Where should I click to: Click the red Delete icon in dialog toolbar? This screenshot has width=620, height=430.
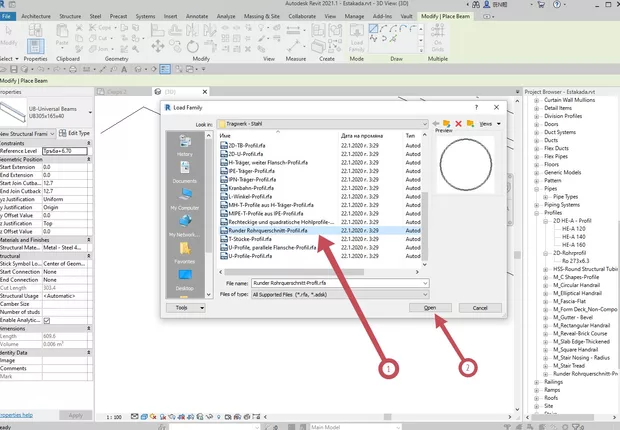point(459,123)
